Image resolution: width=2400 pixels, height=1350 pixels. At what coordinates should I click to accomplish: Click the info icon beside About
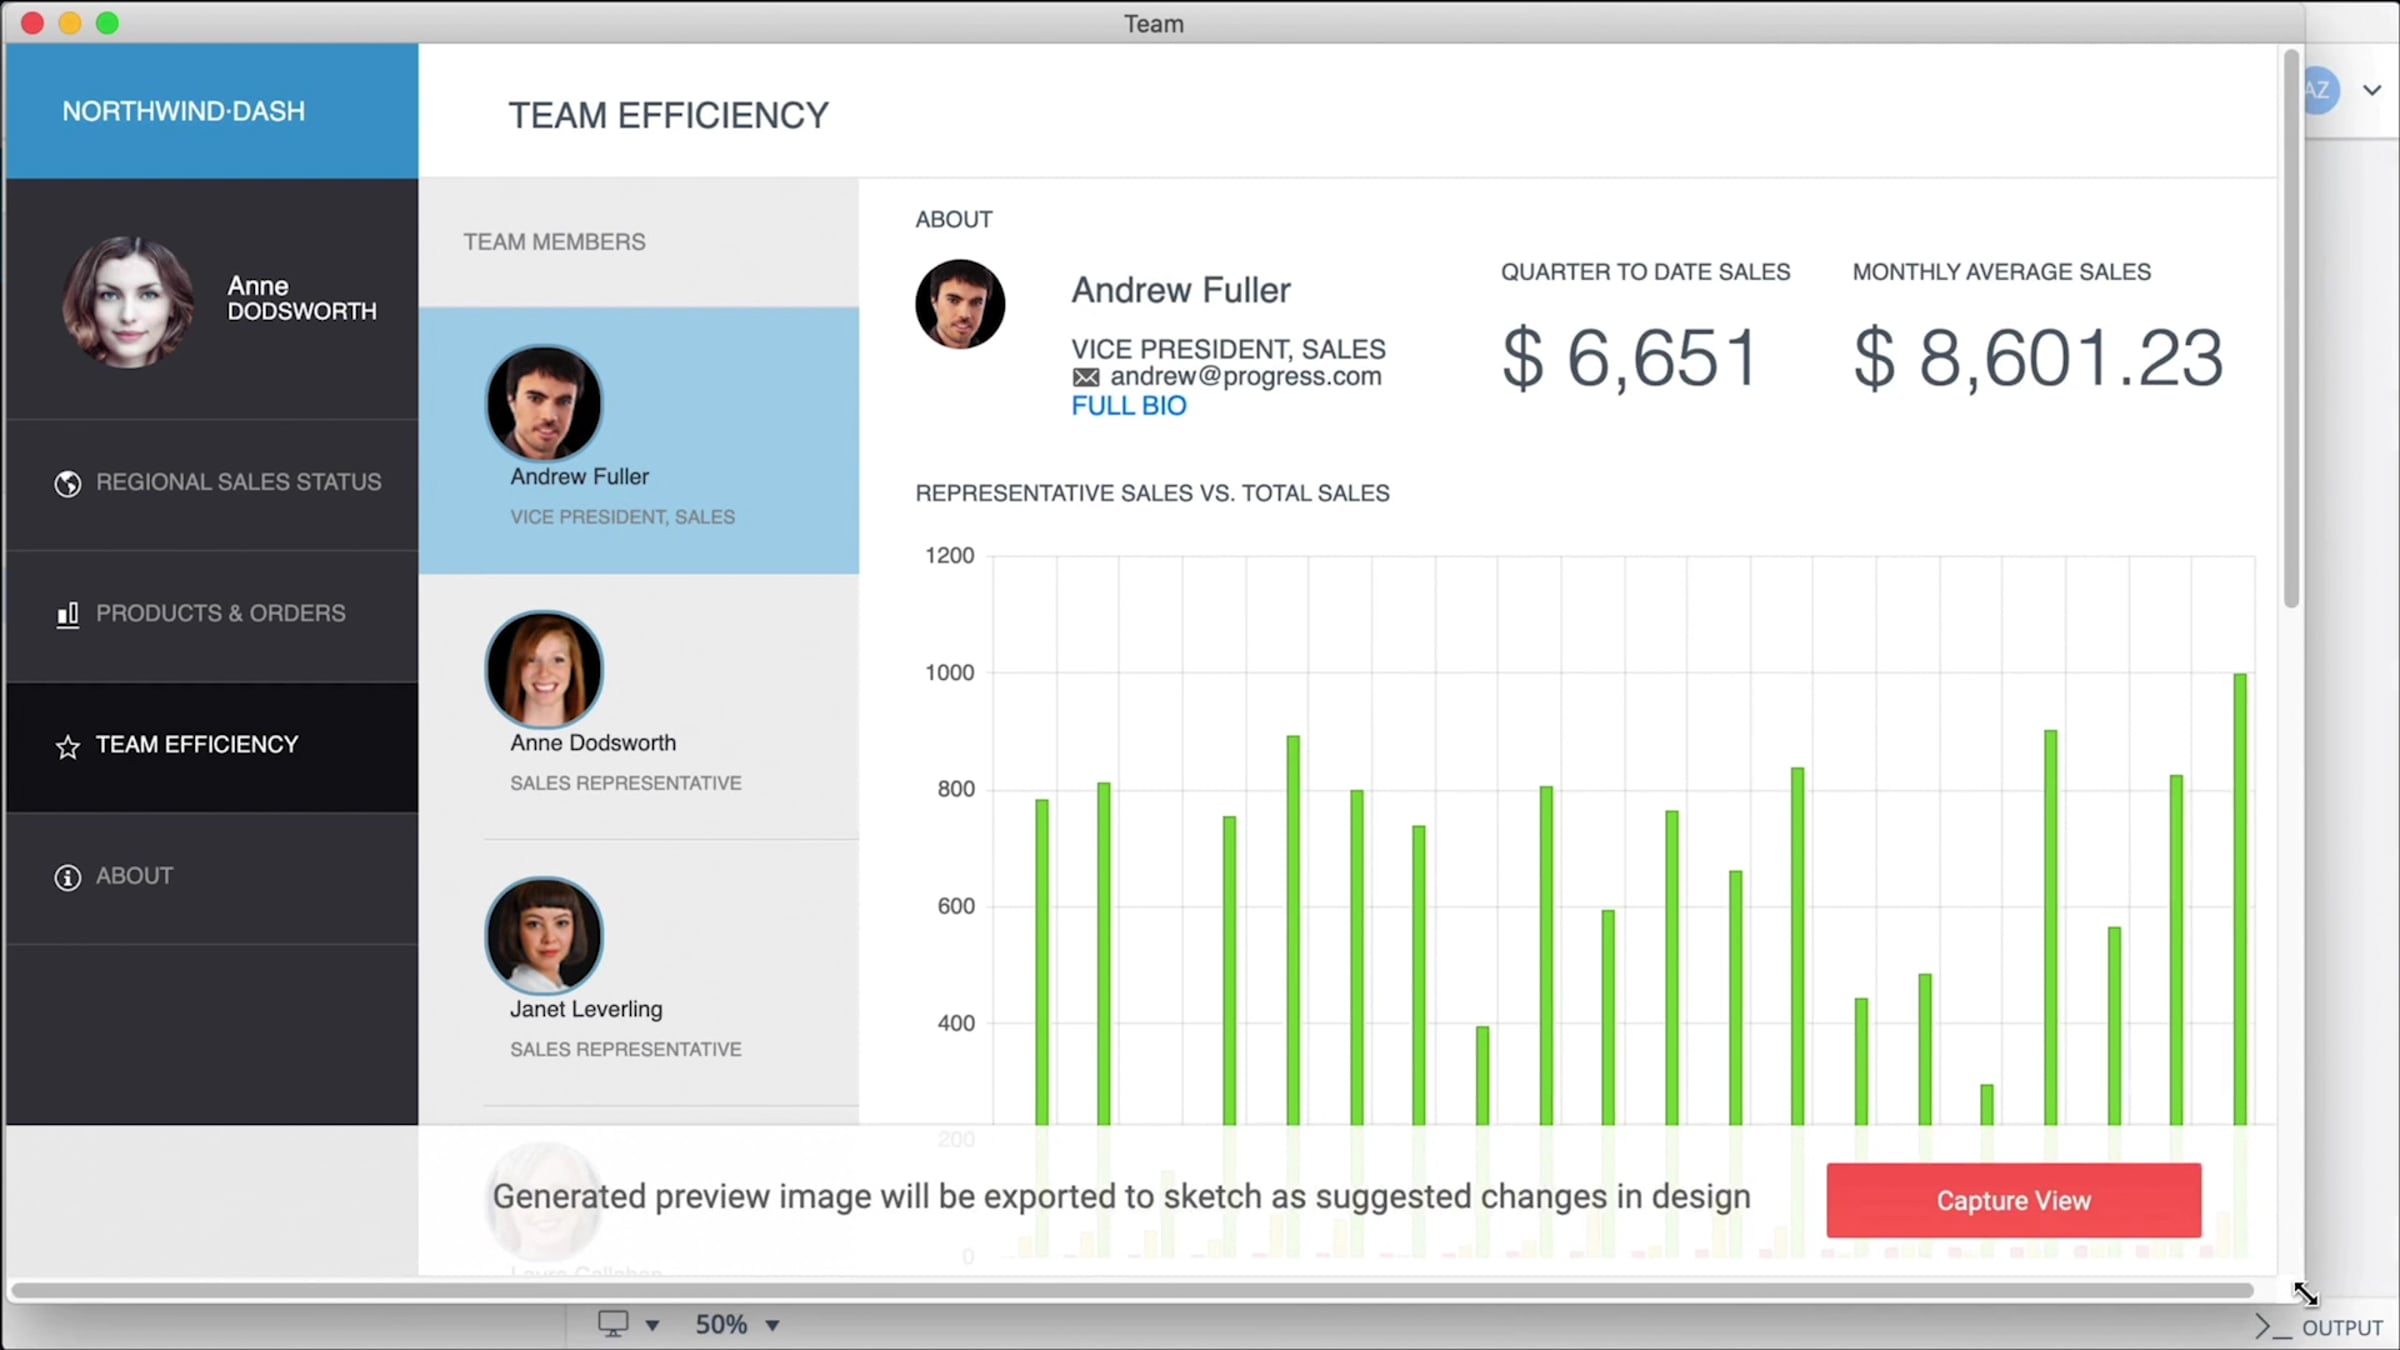[67, 877]
